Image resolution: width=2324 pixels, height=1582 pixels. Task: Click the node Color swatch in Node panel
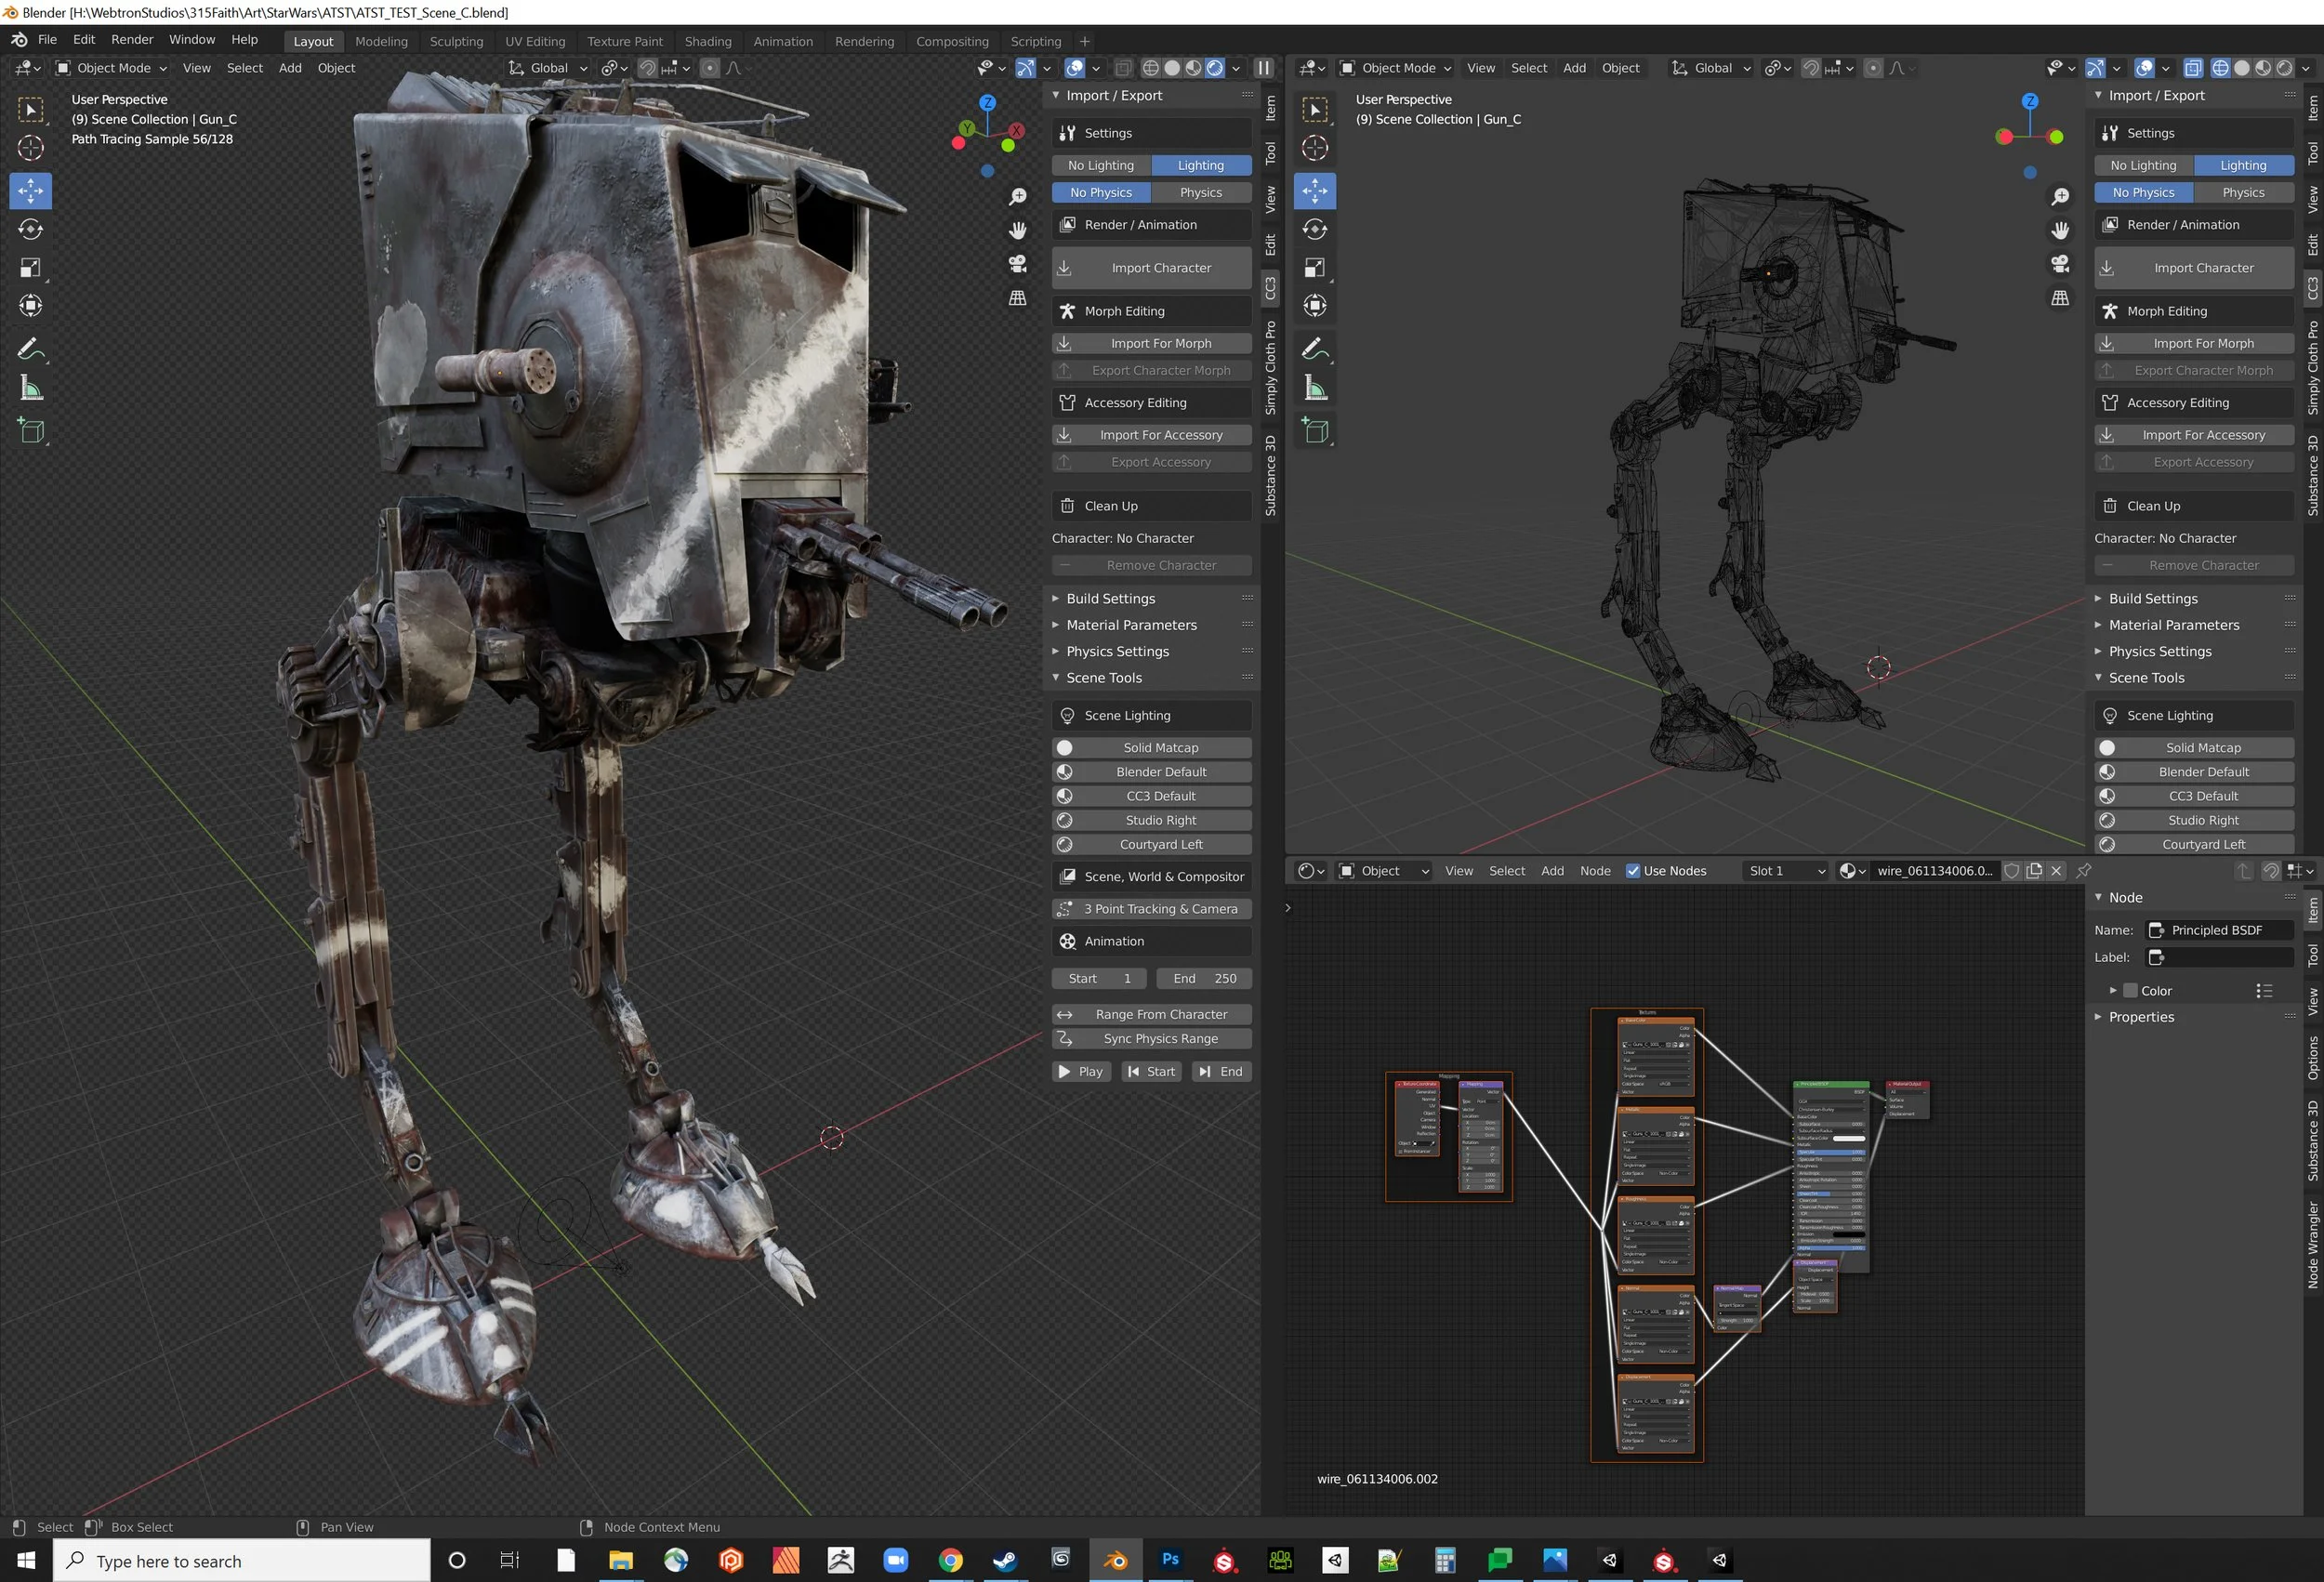2130,990
